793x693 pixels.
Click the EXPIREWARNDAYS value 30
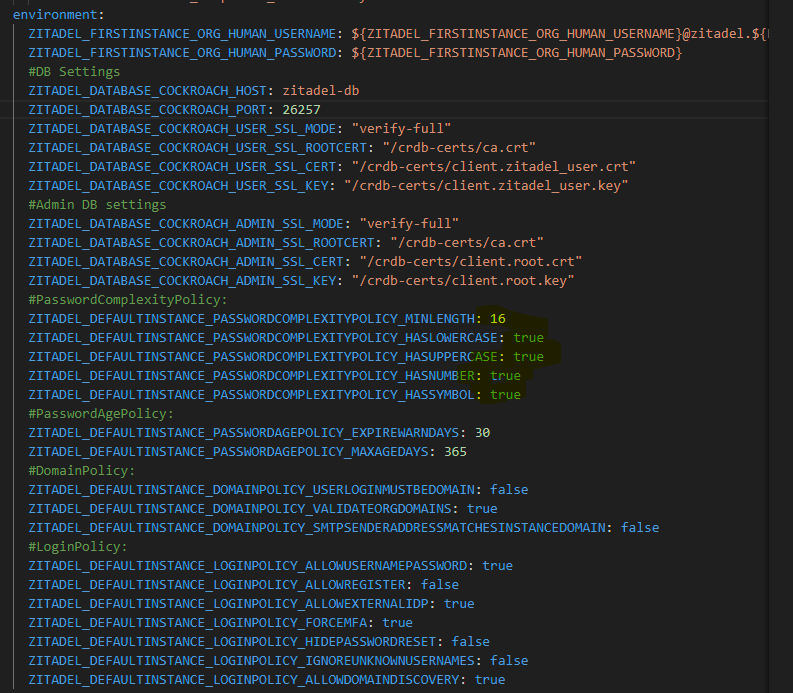482,432
